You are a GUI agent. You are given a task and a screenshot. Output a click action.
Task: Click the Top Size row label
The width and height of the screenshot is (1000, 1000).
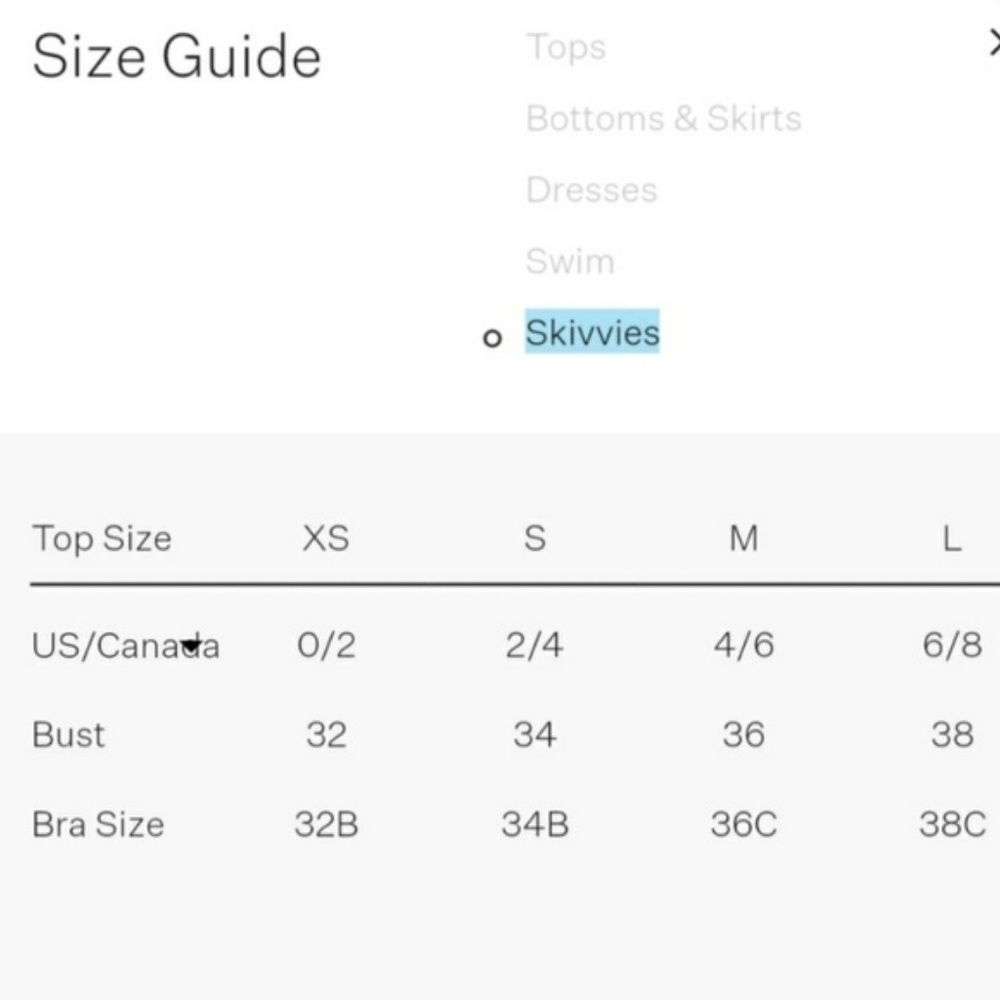click(102, 539)
